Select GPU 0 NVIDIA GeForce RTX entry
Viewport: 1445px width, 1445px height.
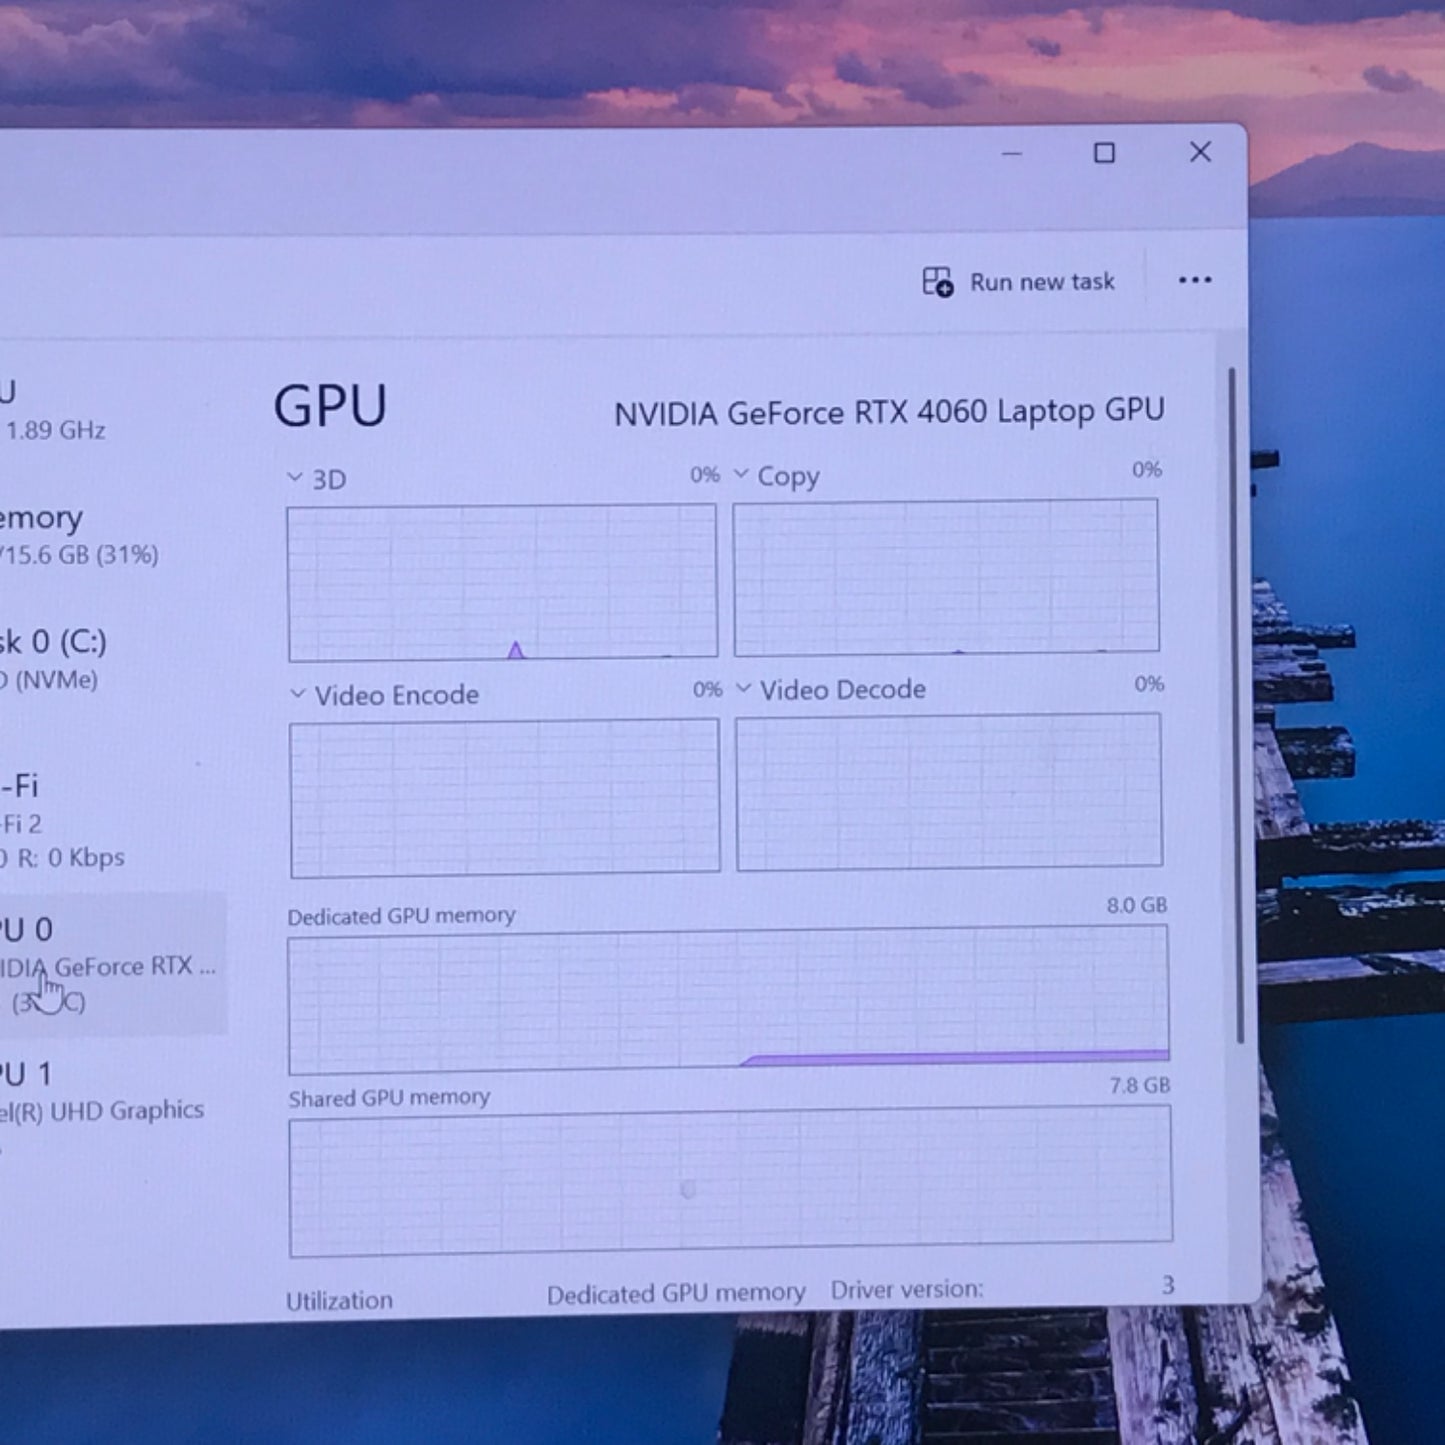point(100,964)
